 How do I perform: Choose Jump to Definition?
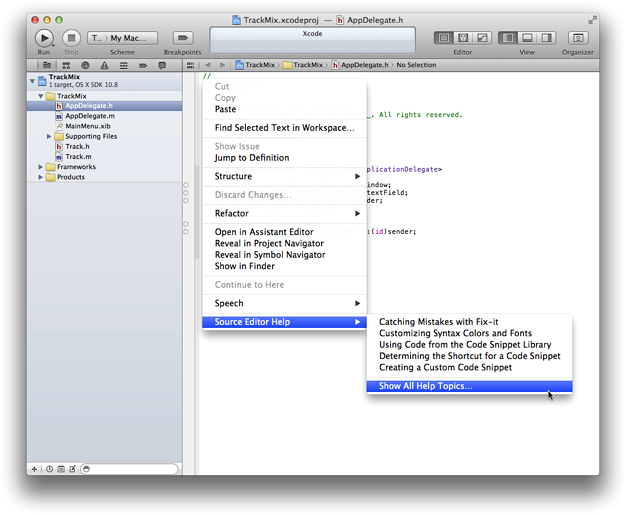284,158
